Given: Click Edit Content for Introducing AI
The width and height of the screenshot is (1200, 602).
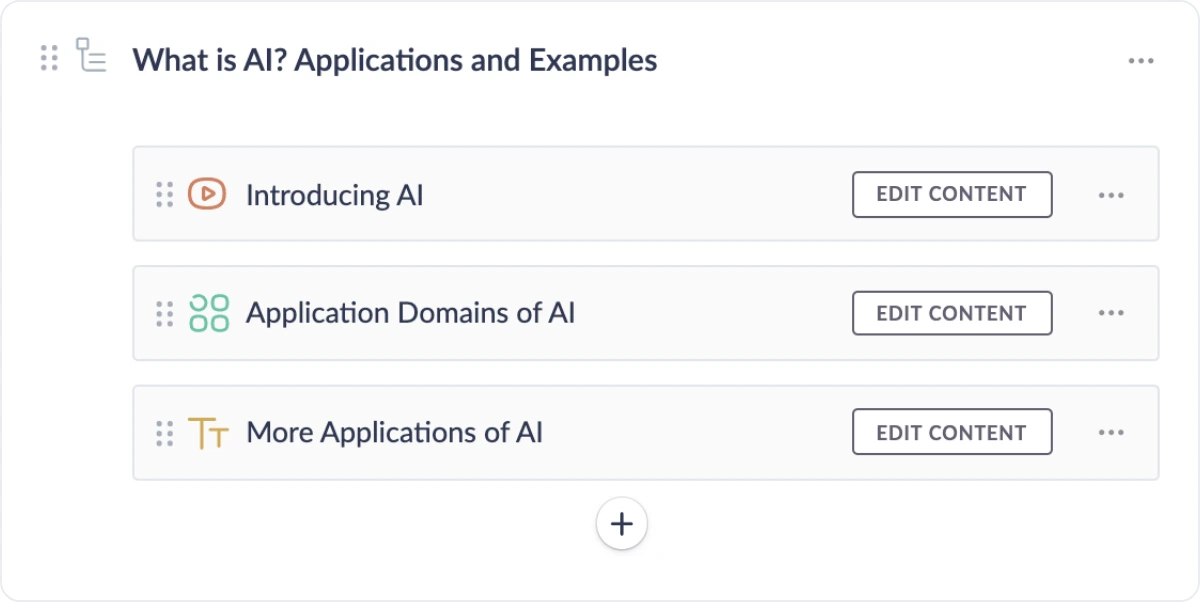Looking at the screenshot, I should (951, 194).
